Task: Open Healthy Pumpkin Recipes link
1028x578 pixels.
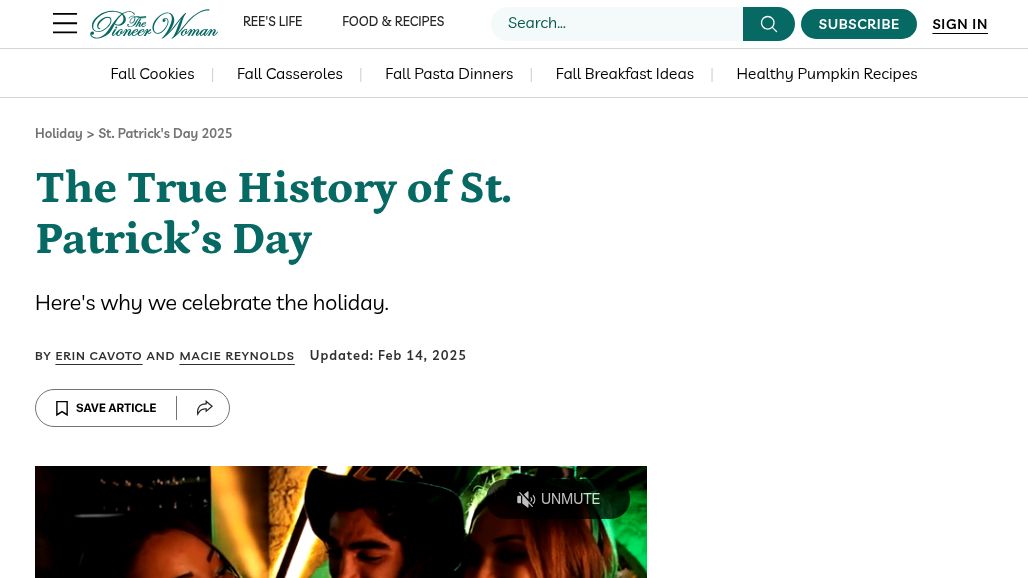Action: click(826, 74)
